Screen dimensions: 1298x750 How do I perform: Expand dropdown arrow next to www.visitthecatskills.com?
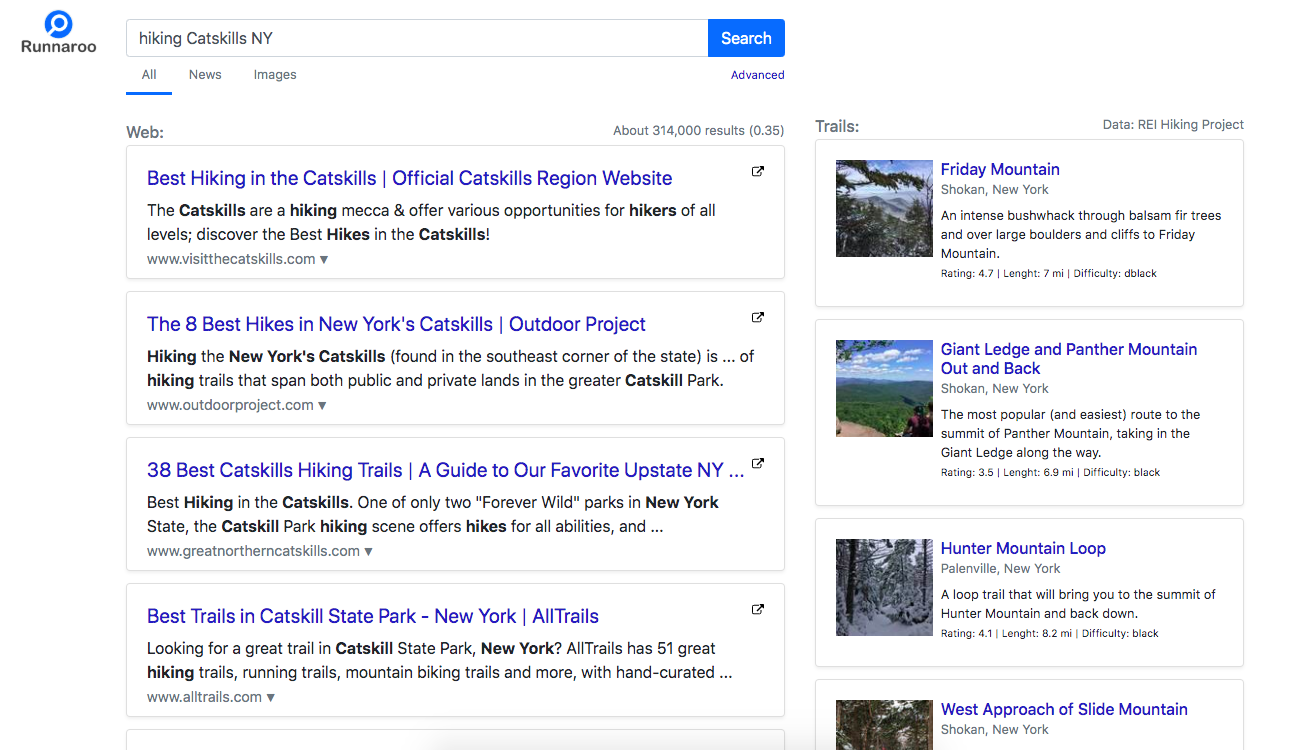324,260
